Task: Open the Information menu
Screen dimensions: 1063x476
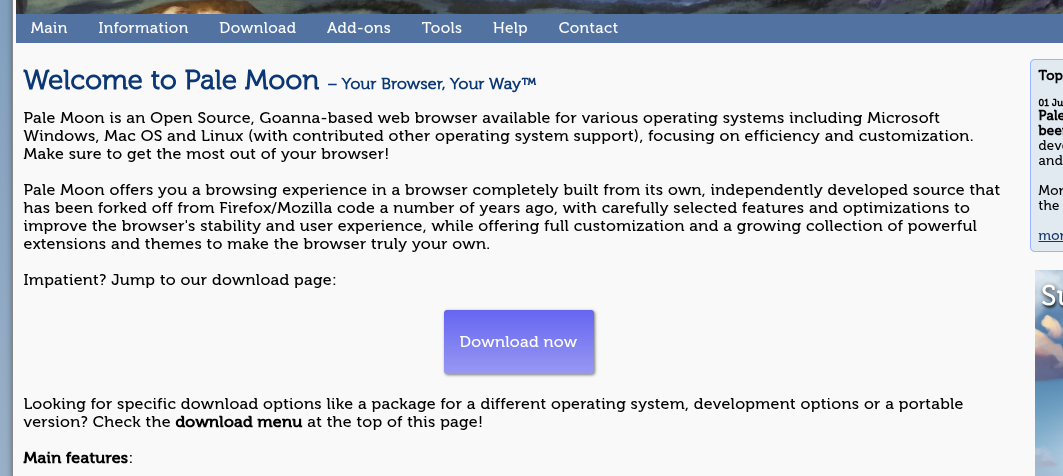Action: pos(143,28)
